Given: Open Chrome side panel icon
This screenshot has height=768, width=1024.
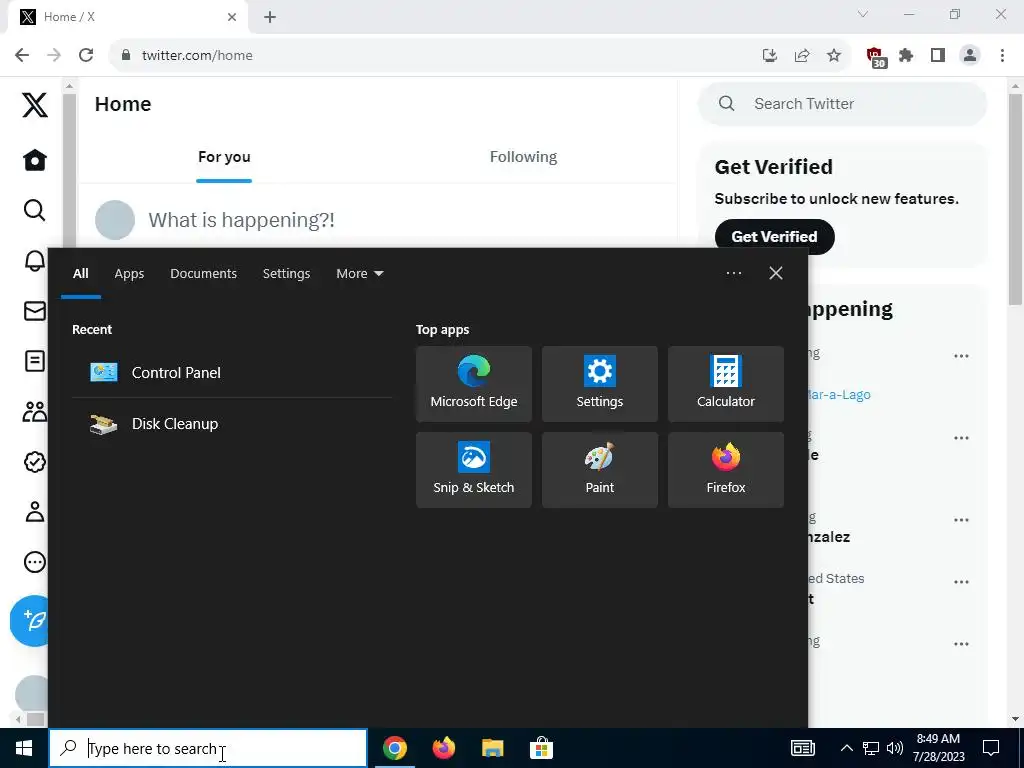Looking at the screenshot, I should point(938,56).
